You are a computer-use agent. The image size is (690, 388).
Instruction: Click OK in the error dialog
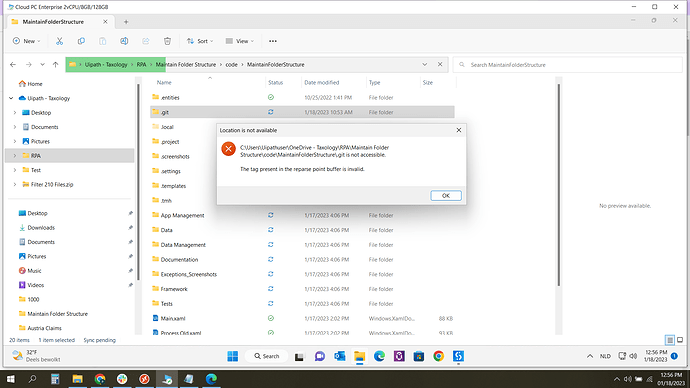(446, 196)
